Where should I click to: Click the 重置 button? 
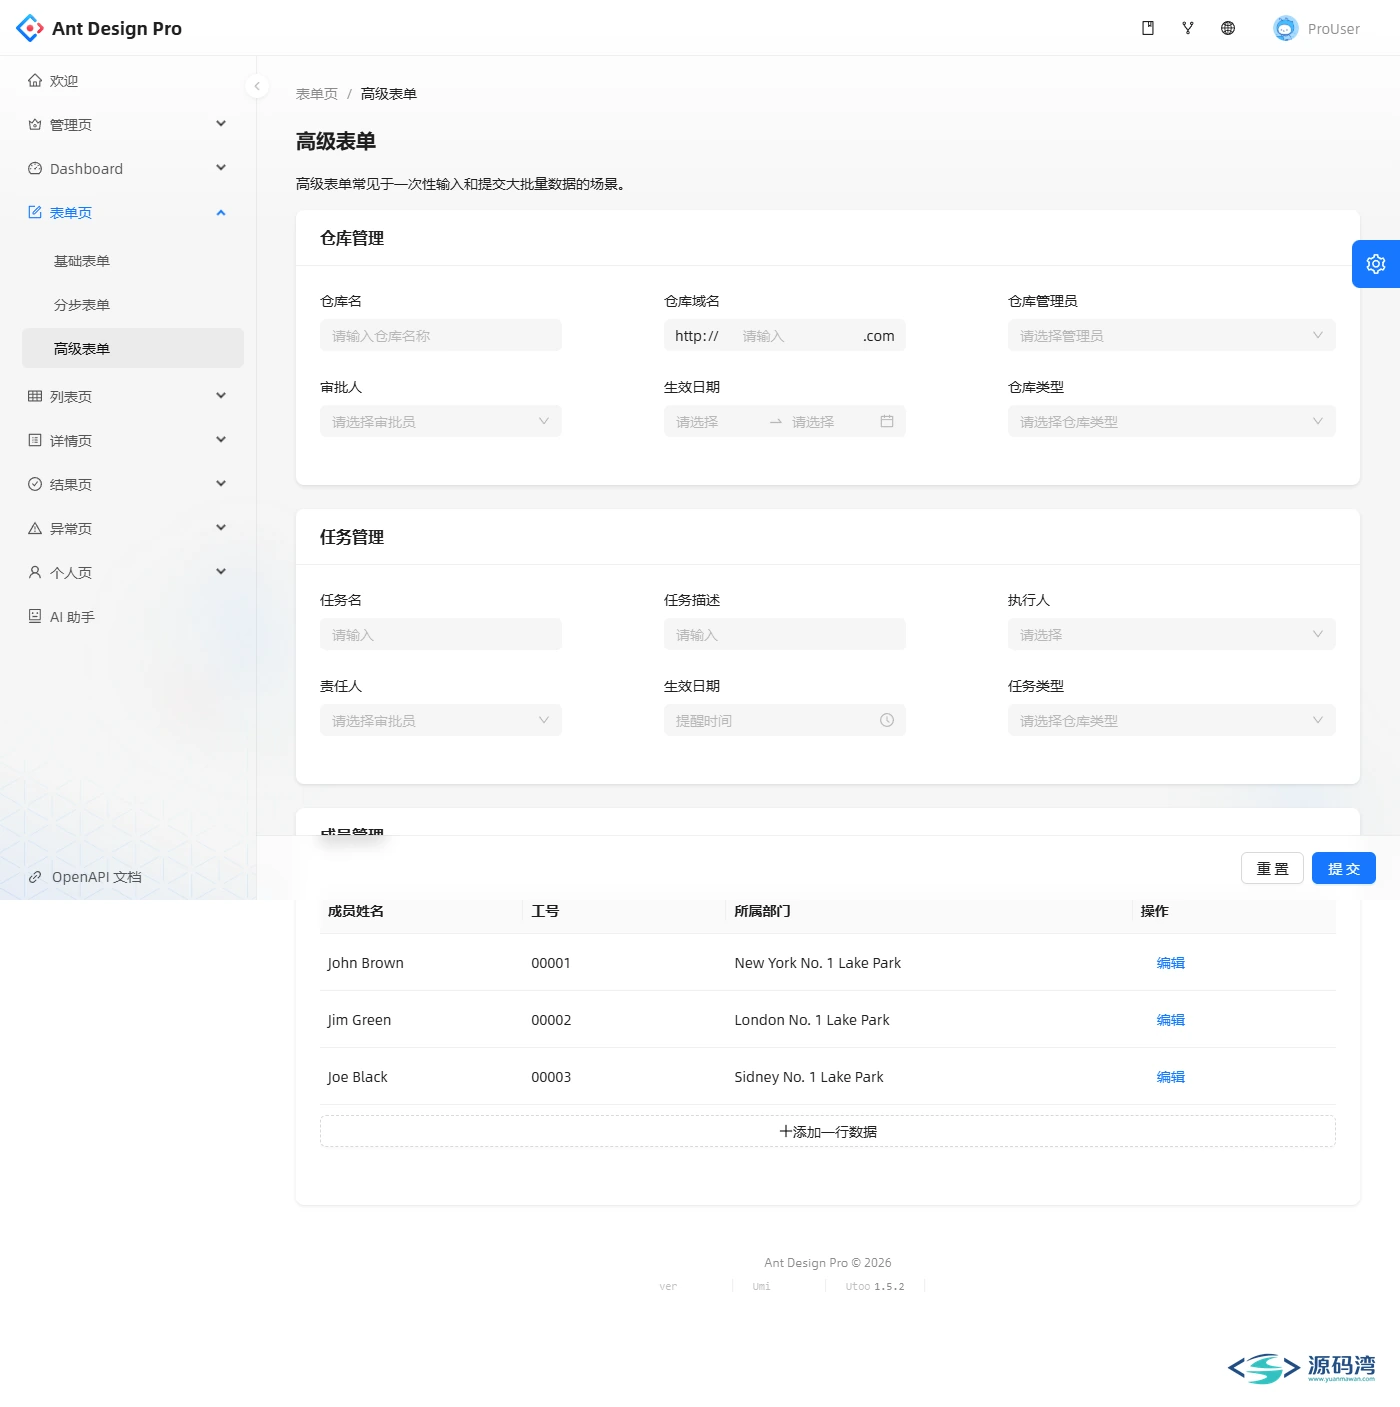1273,868
